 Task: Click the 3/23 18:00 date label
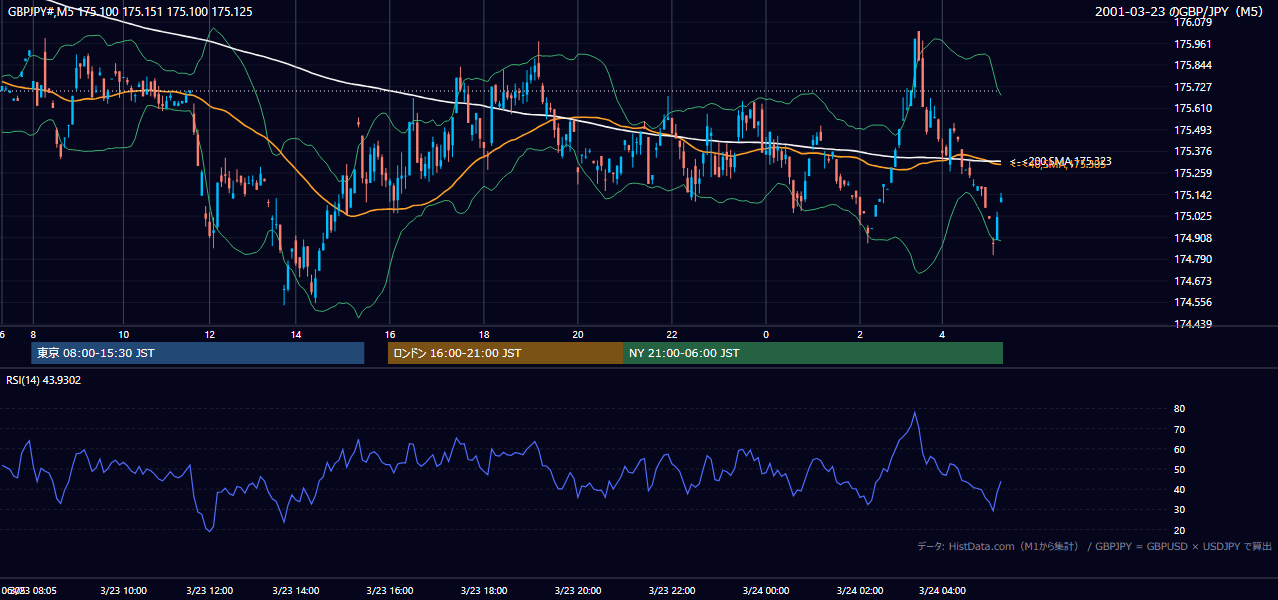click(483, 591)
